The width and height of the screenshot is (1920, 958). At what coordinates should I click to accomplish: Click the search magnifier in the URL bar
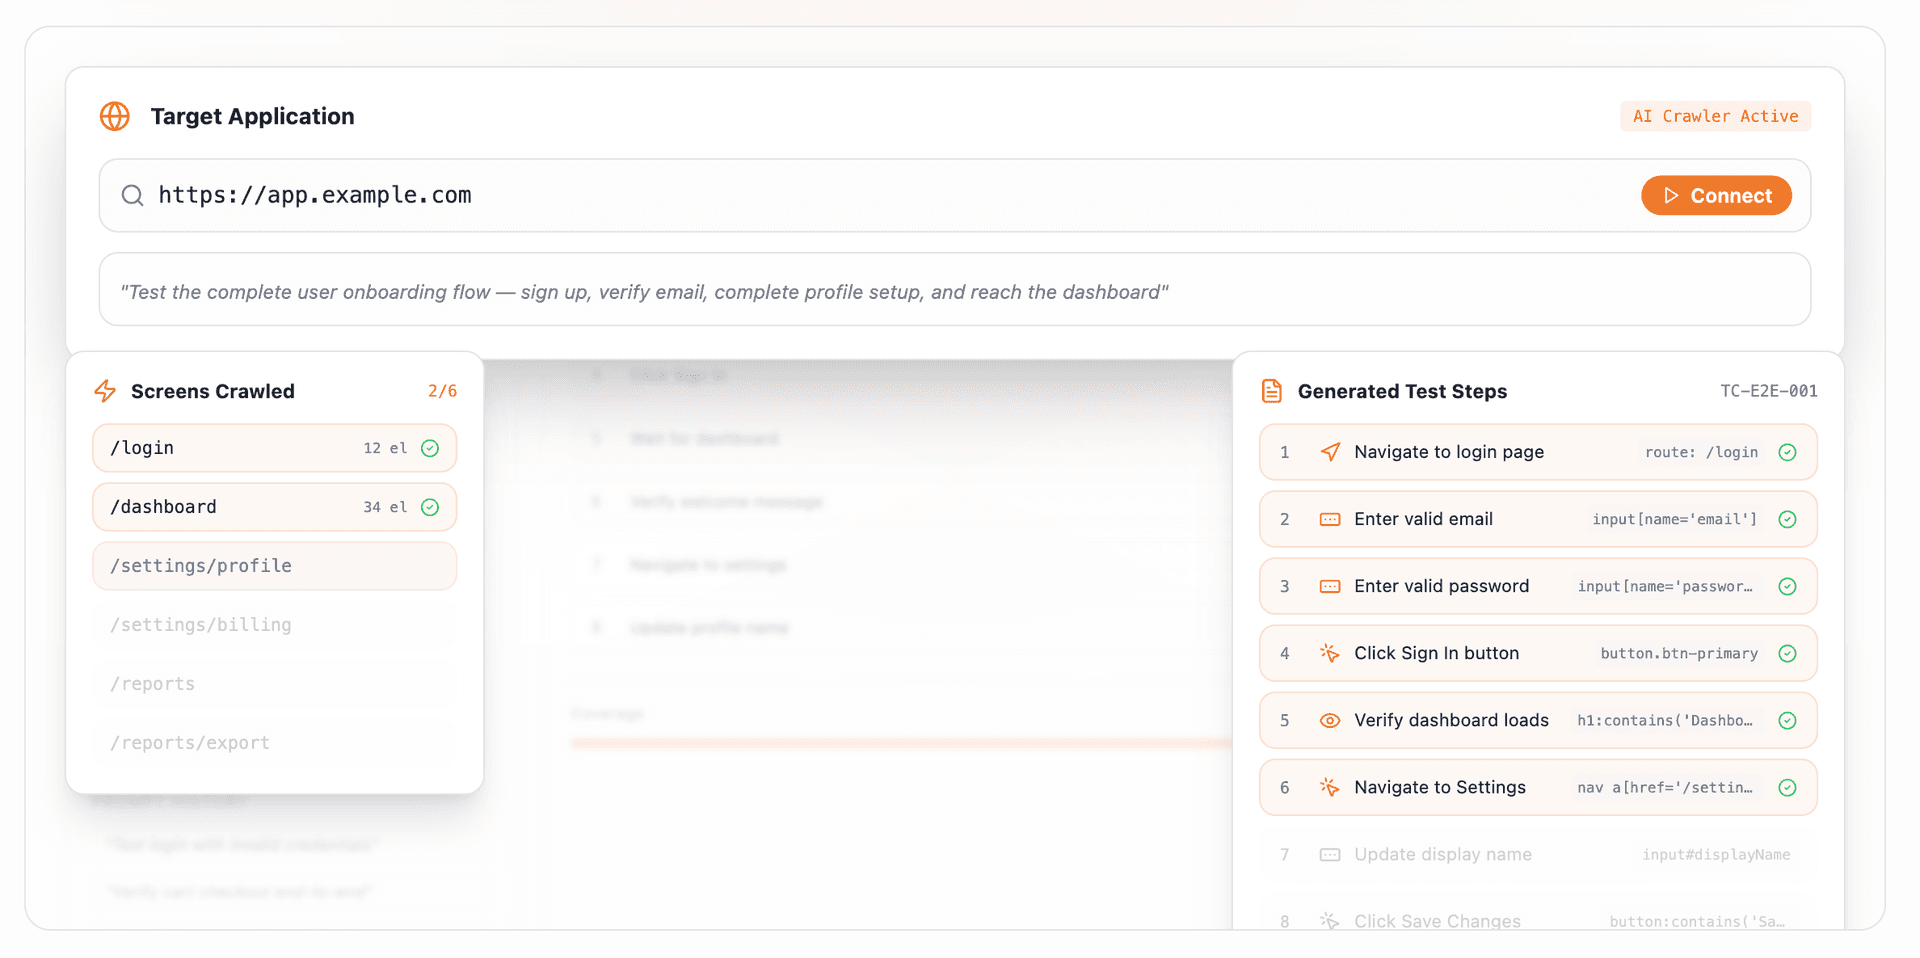coord(132,195)
